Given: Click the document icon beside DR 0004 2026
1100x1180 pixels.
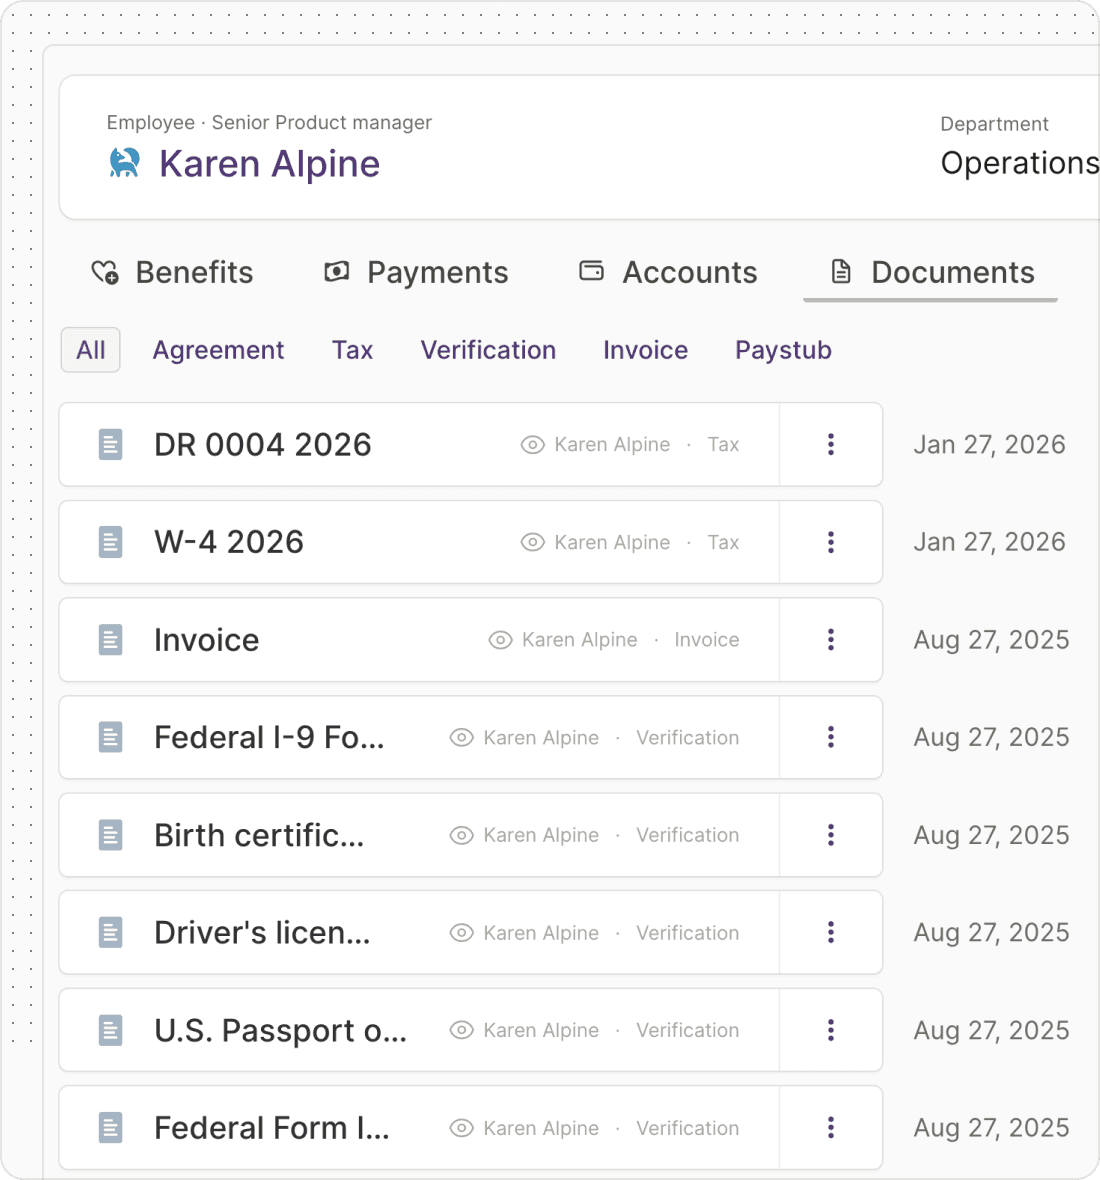Looking at the screenshot, I should [x=111, y=445].
